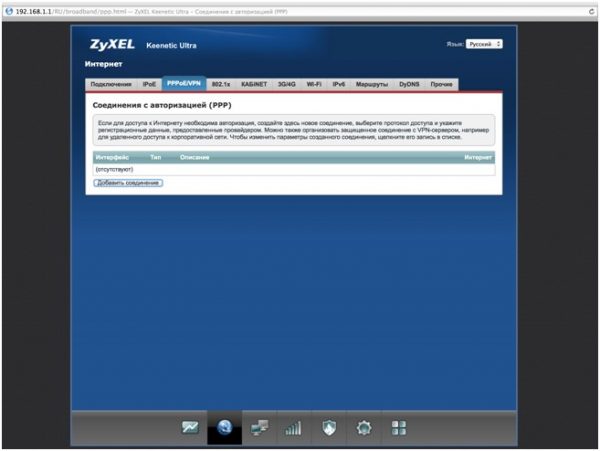This screenshot has width=600, height=451.
Task: Open the home network computers icon
Action: click(x=259, y=428)
